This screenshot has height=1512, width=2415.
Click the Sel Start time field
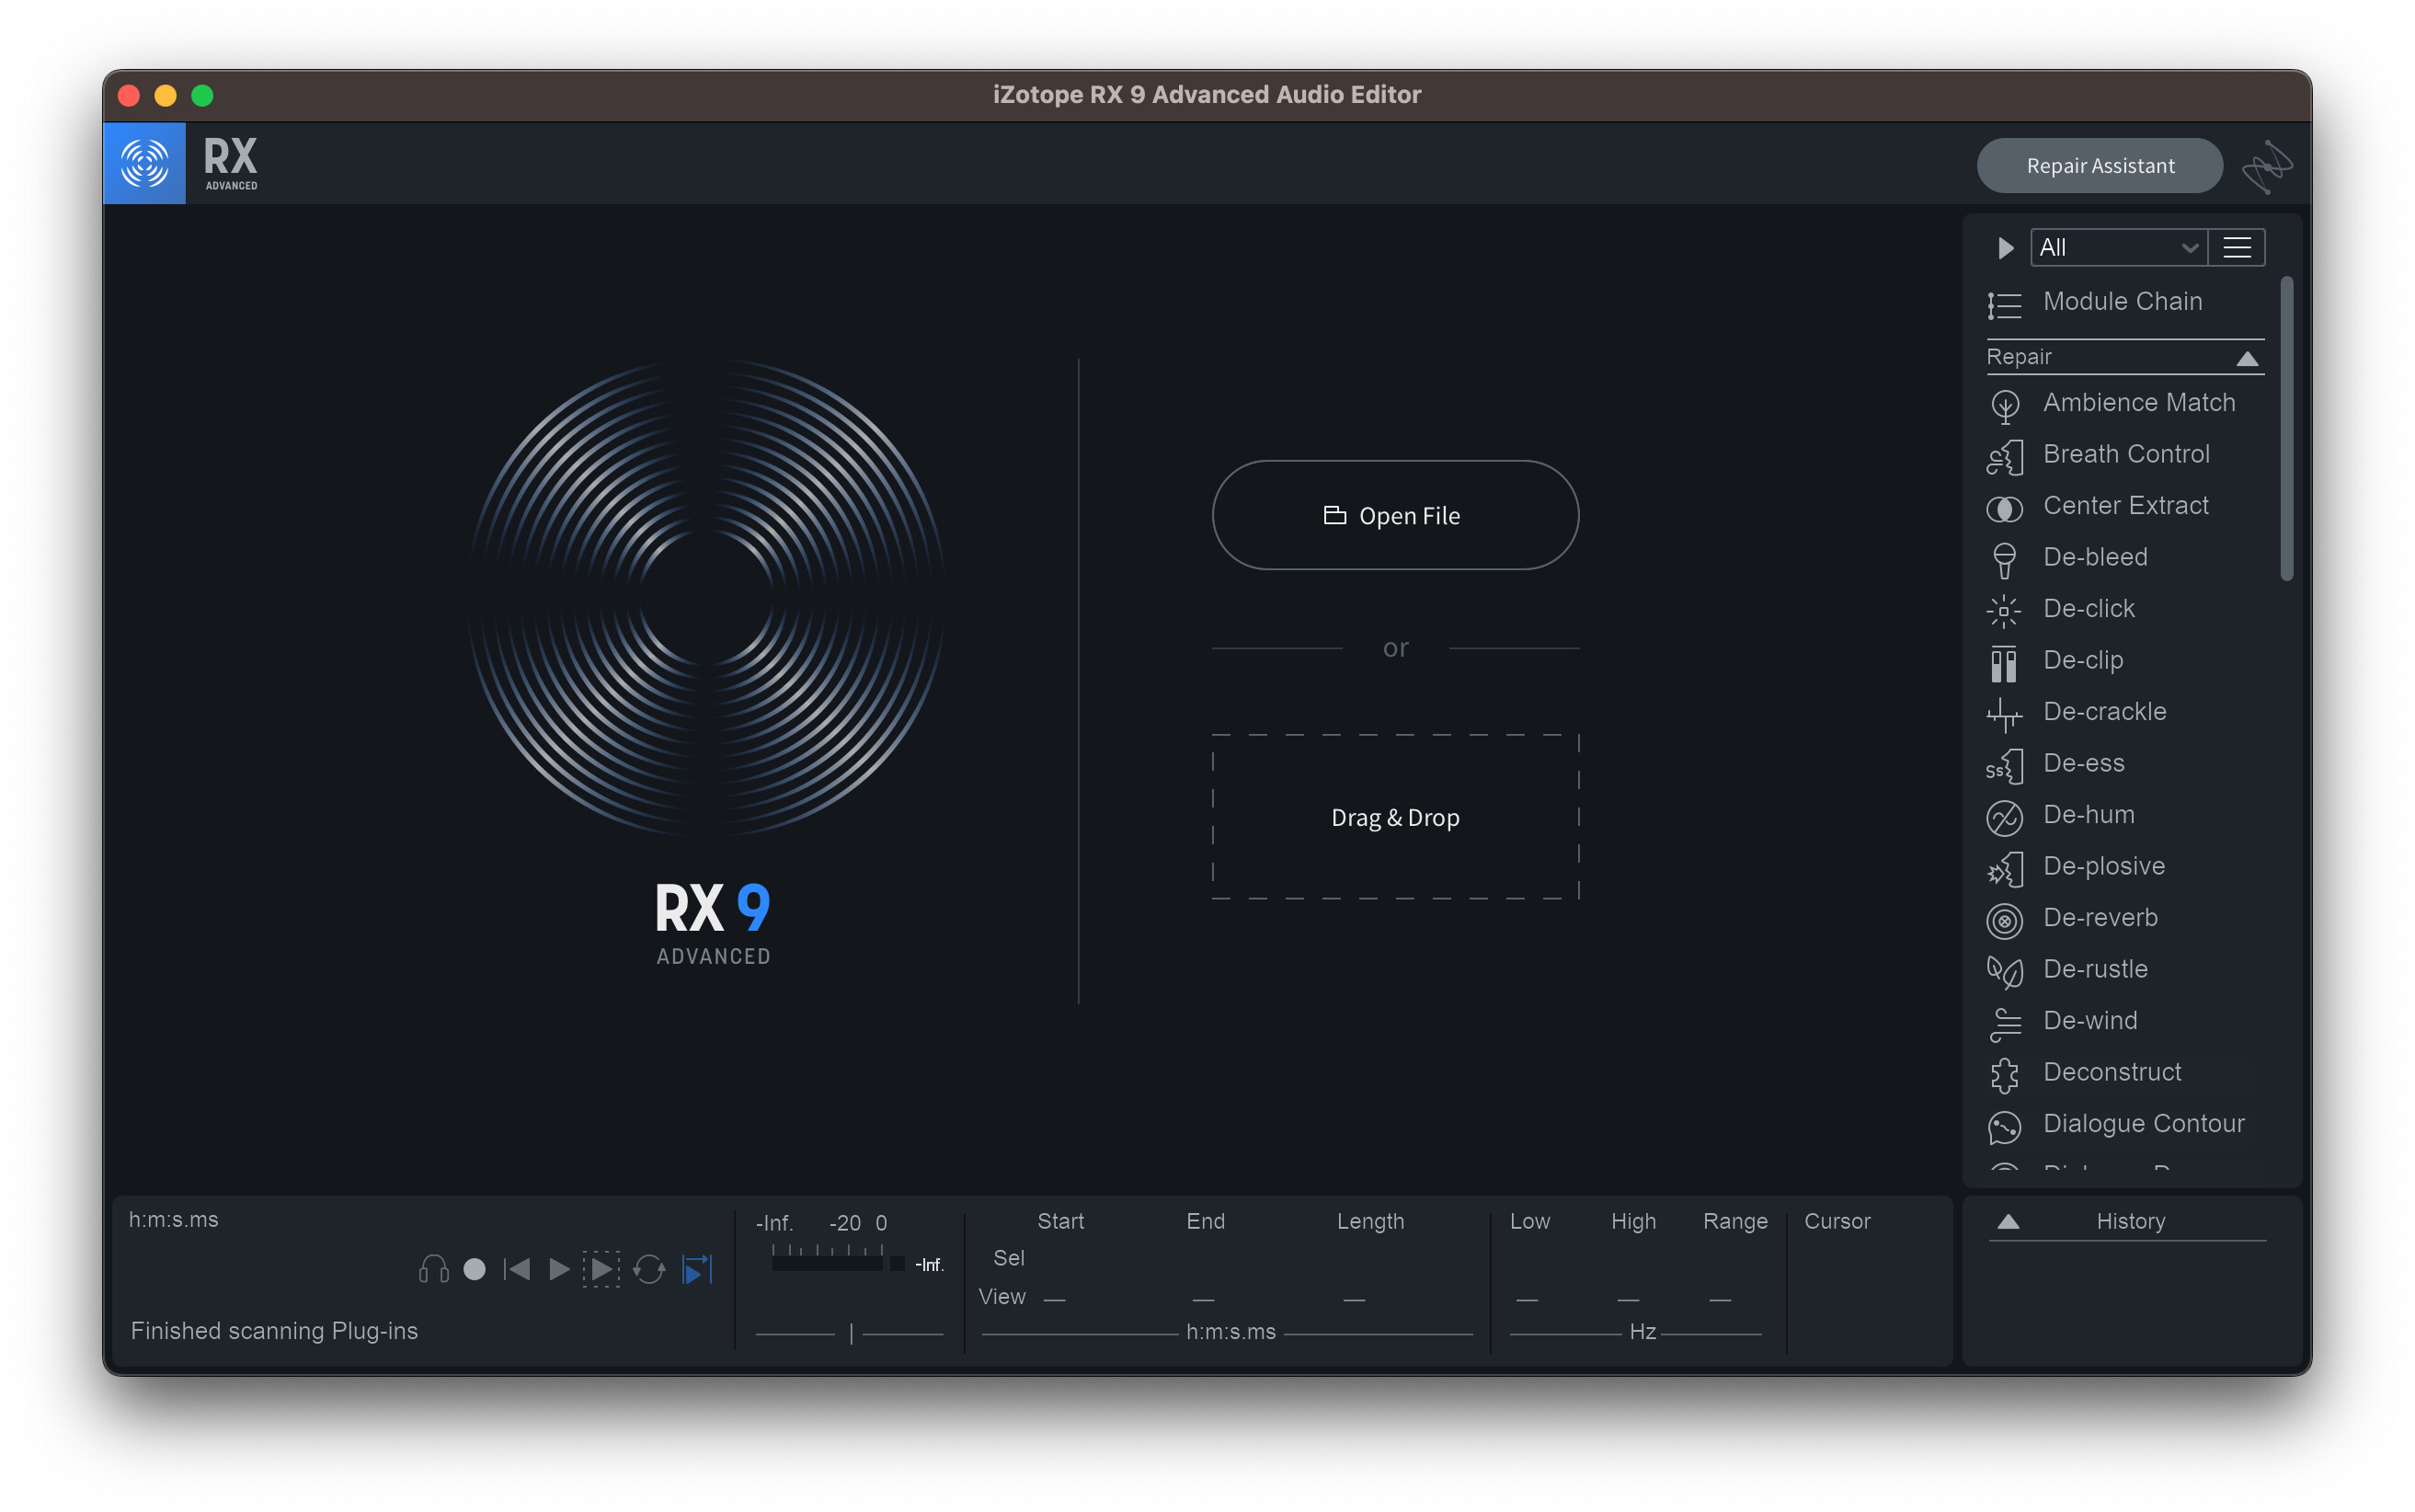pos(1060,1258)
